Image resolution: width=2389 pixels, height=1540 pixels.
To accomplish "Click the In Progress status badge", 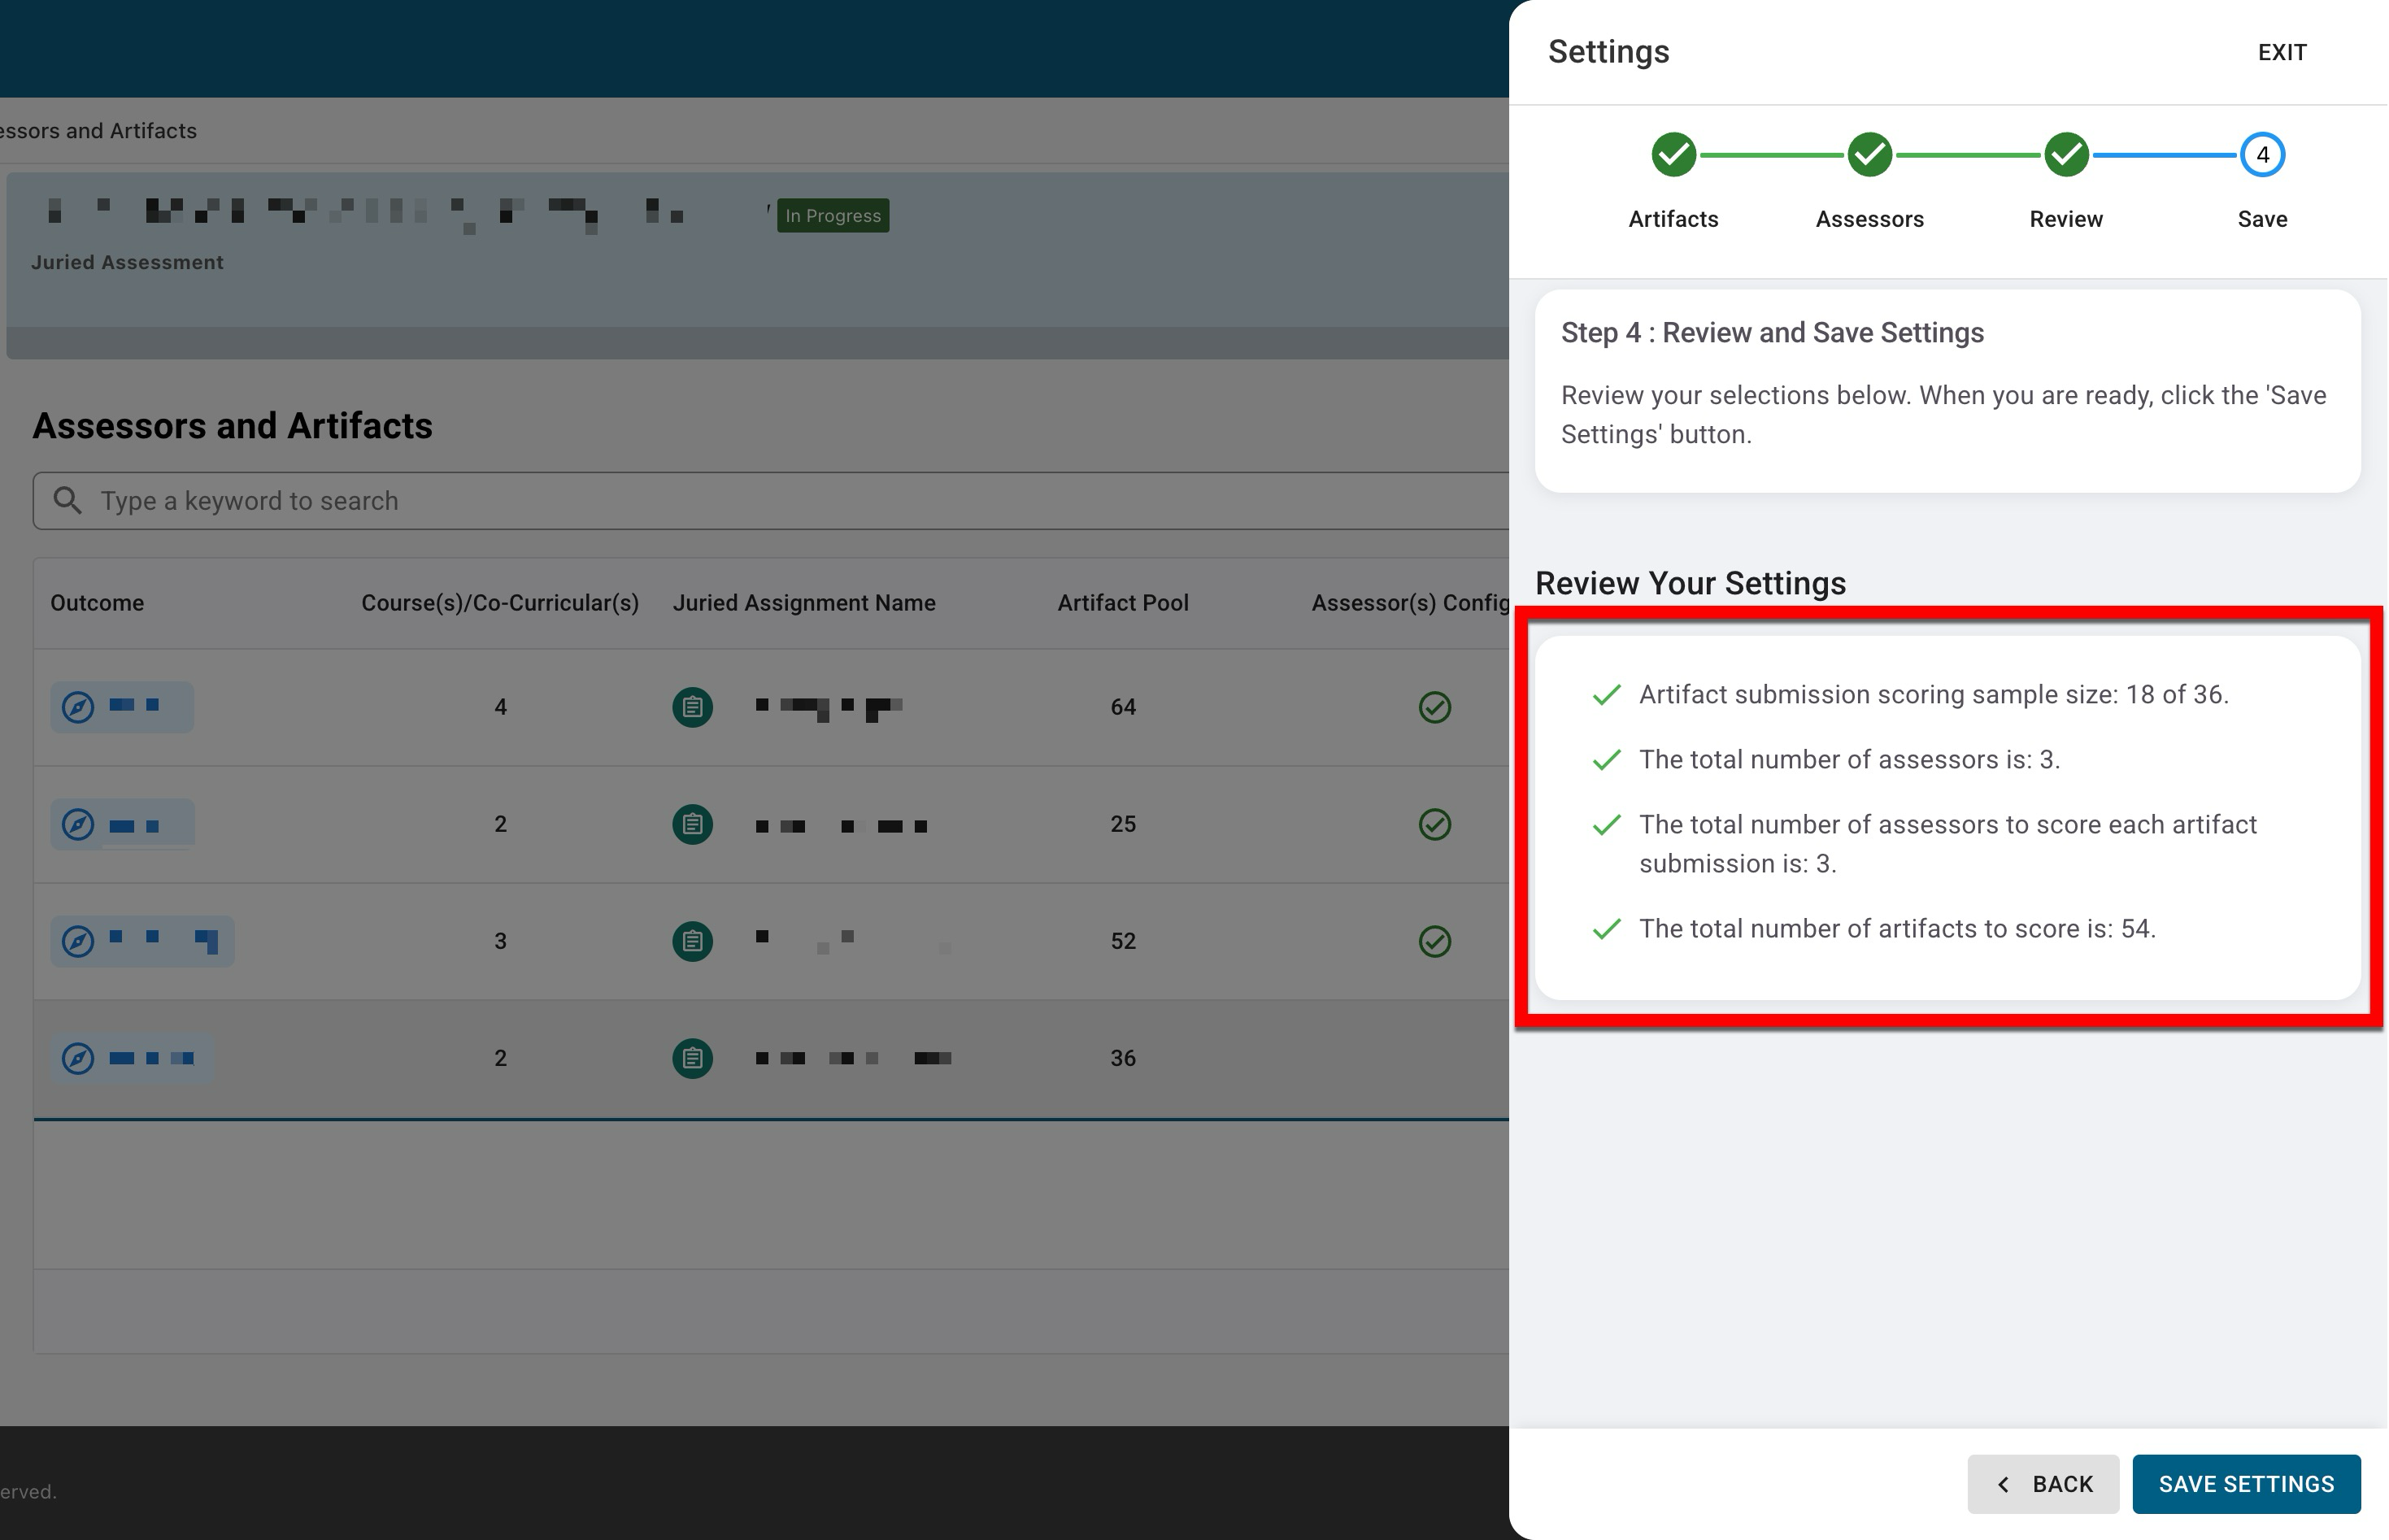I will coord(832,215).
